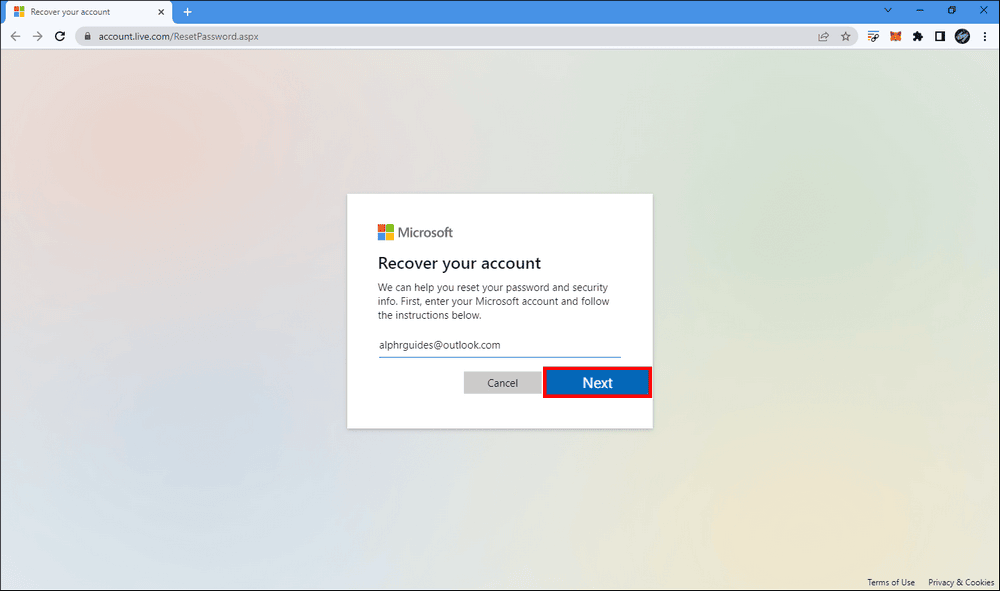Open a new browser tab

tap(187, 12)
